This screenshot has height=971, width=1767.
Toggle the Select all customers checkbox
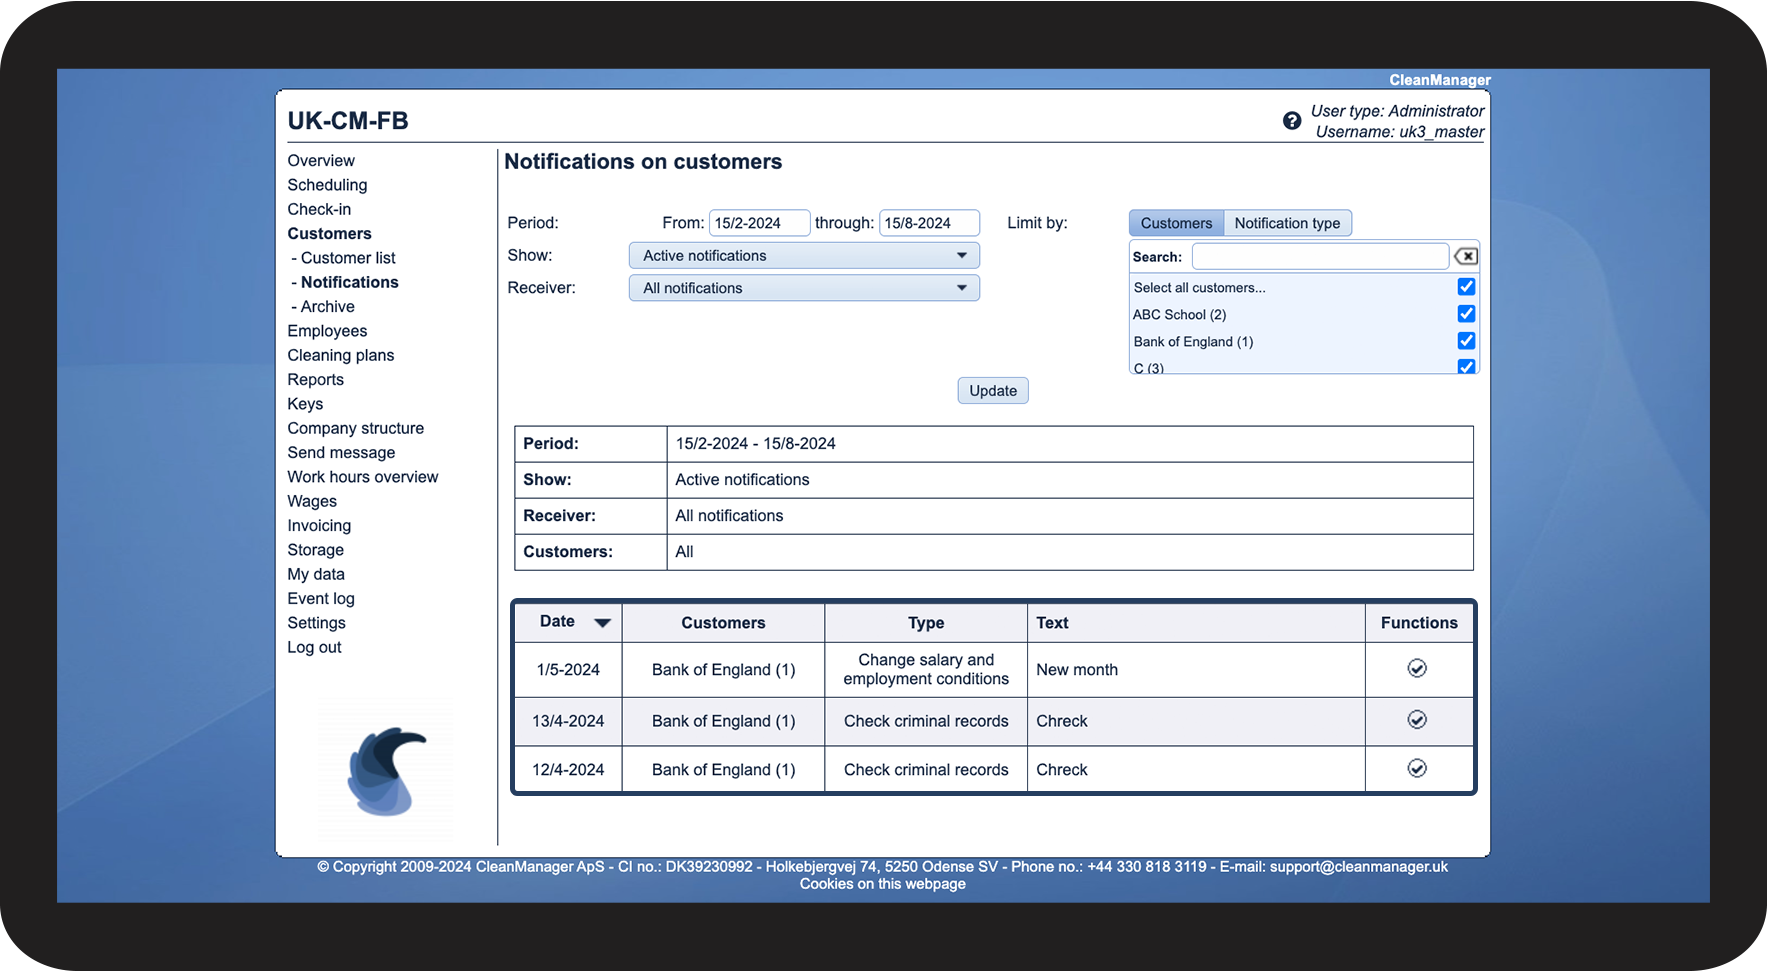pos(1466,287)
